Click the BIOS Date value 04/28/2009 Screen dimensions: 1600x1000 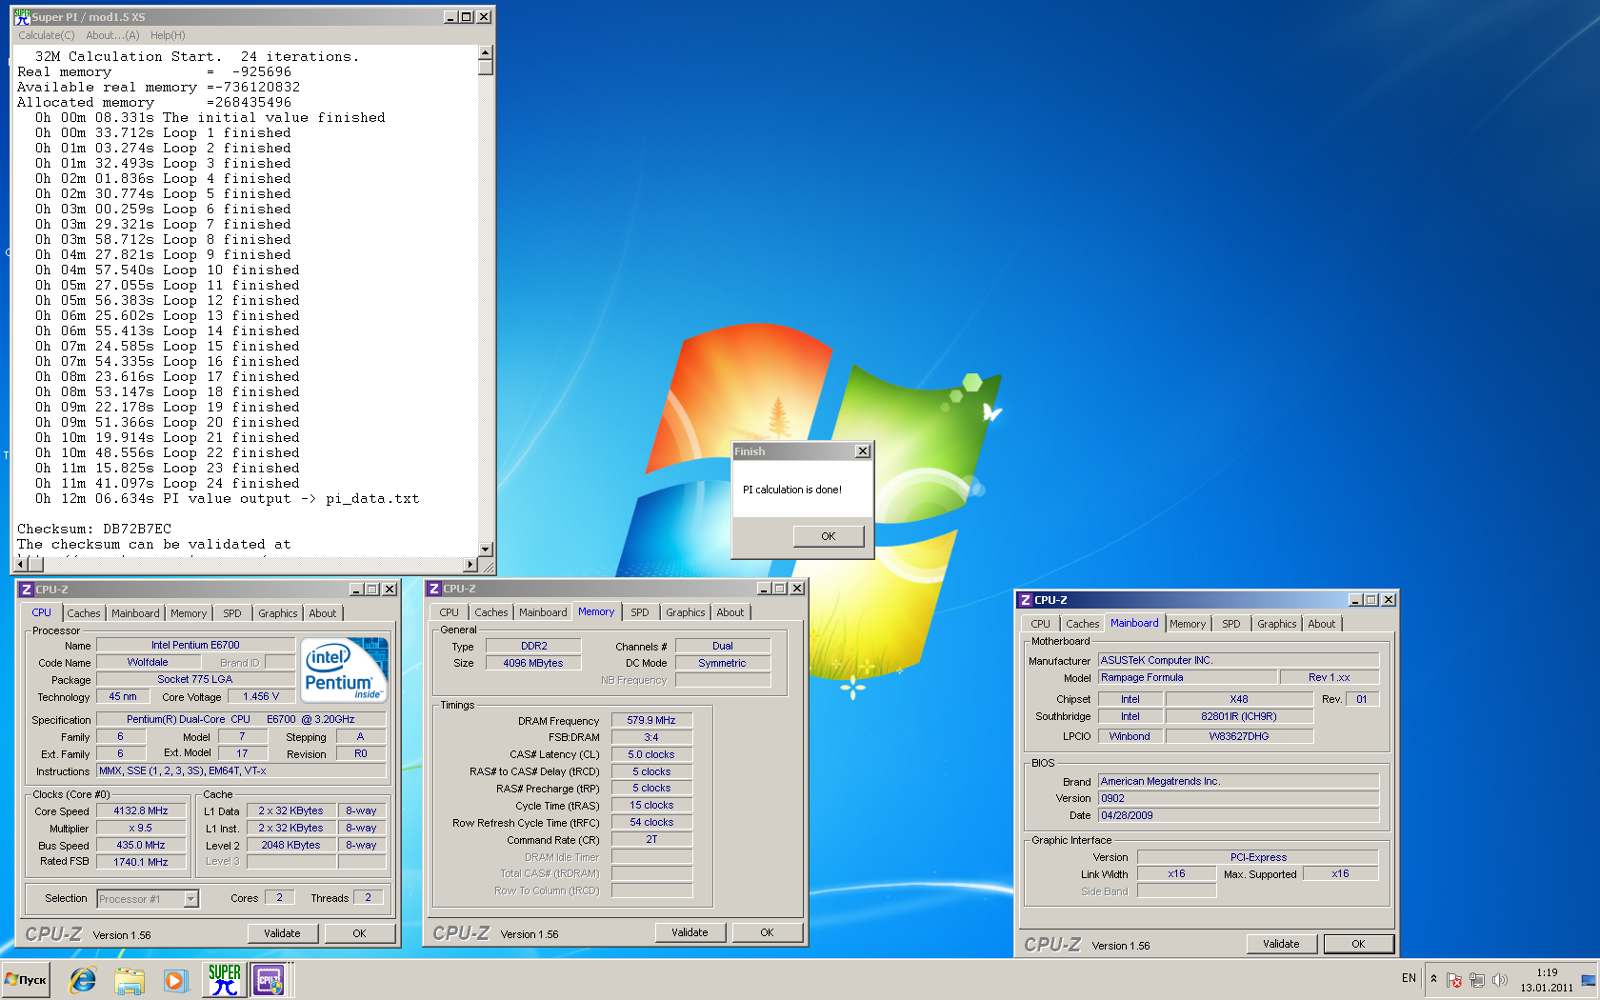[1238, 815]
